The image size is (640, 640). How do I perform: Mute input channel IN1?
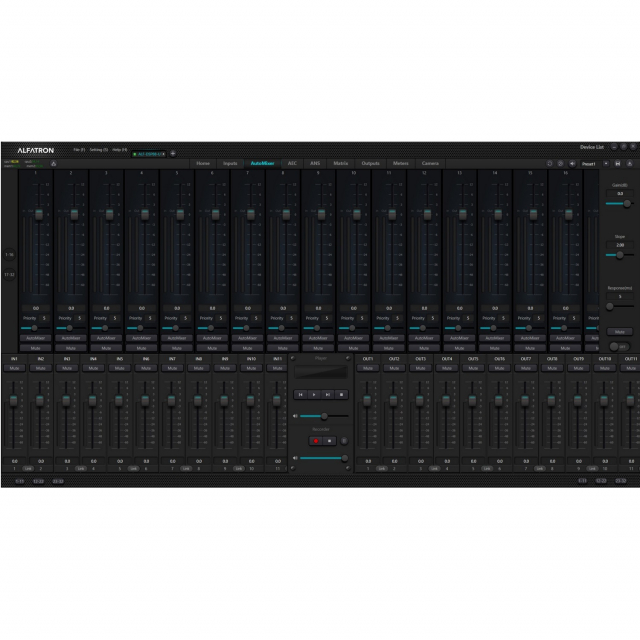pos(15,368)
